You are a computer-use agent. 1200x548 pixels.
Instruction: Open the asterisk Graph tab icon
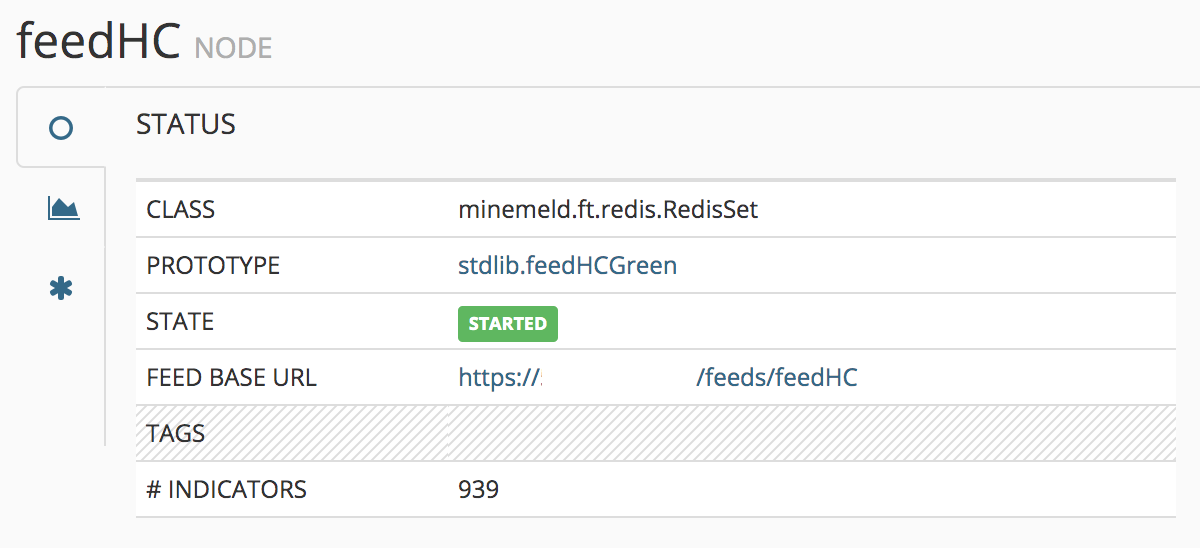[x=61, y=289]
